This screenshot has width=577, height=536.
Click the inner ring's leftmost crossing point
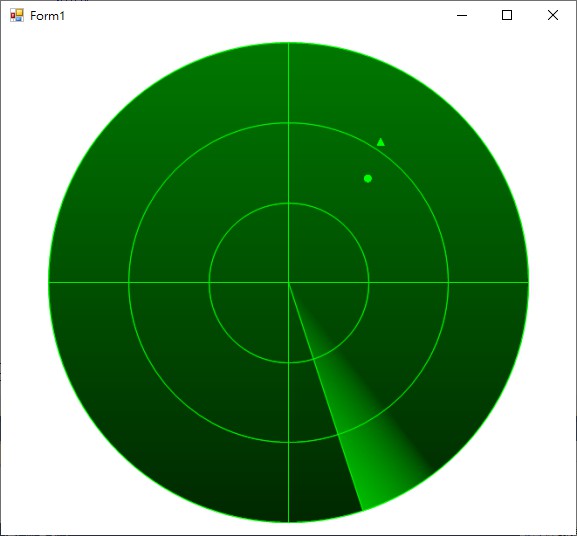point(209,283)
